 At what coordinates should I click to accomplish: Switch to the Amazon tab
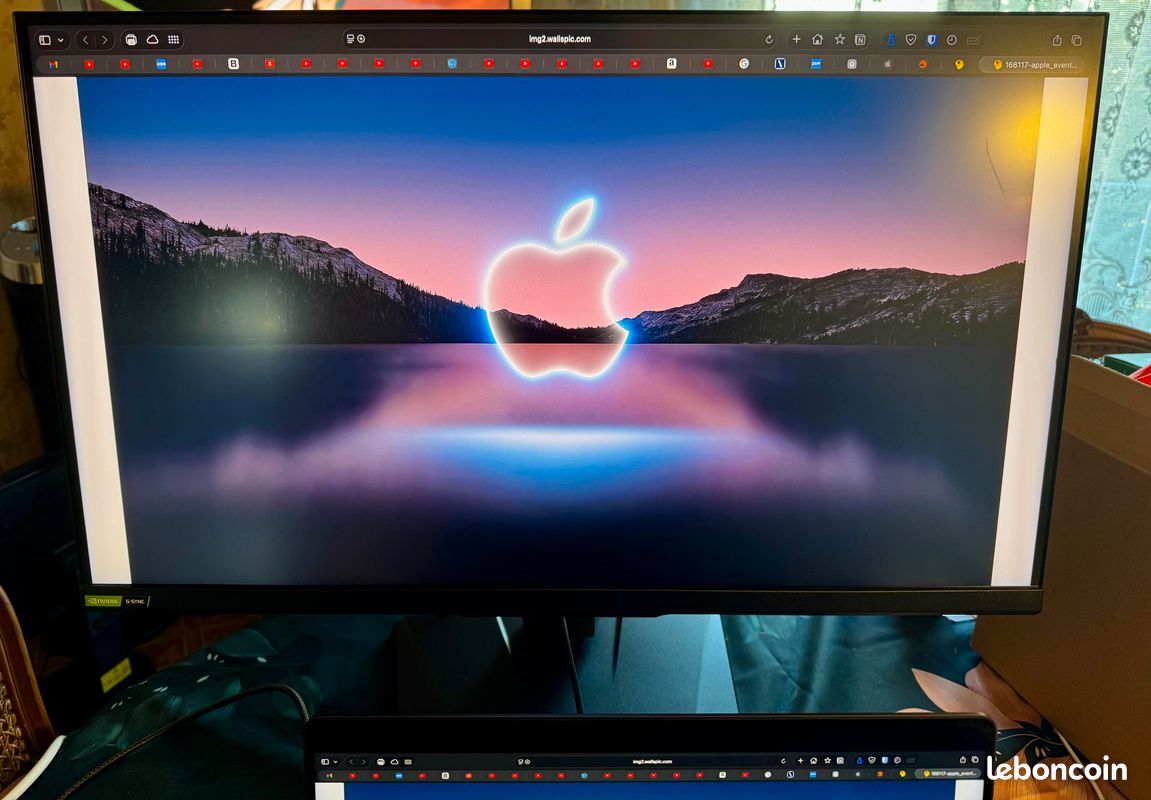[671, 64]
